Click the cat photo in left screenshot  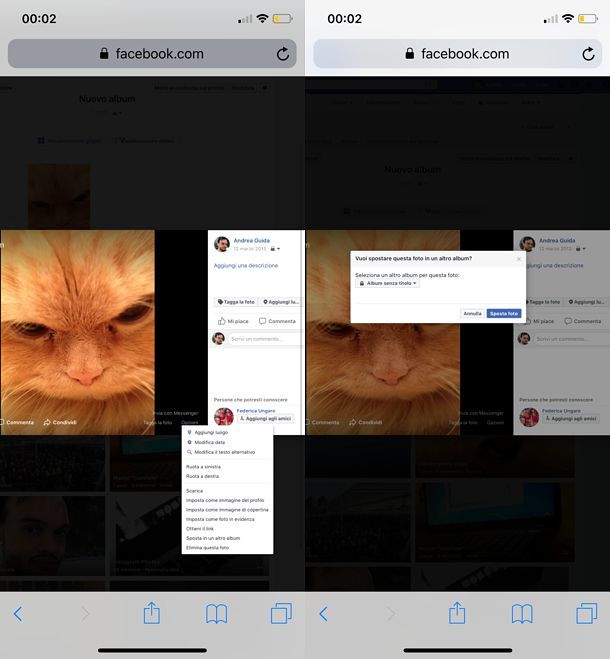coord(77,332)
